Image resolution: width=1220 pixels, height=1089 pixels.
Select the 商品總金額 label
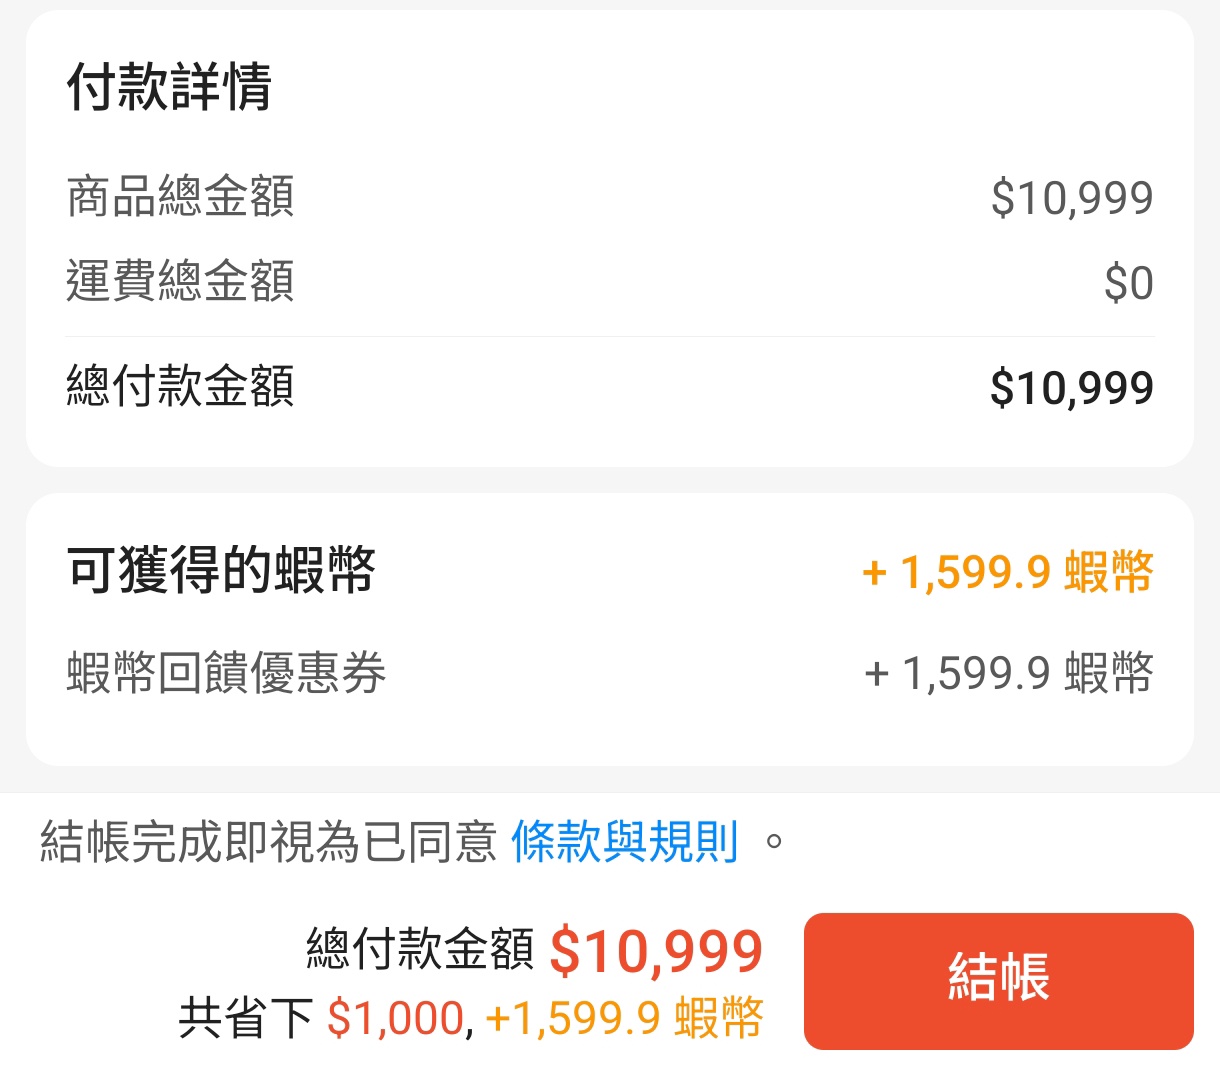tap(180, 196)
